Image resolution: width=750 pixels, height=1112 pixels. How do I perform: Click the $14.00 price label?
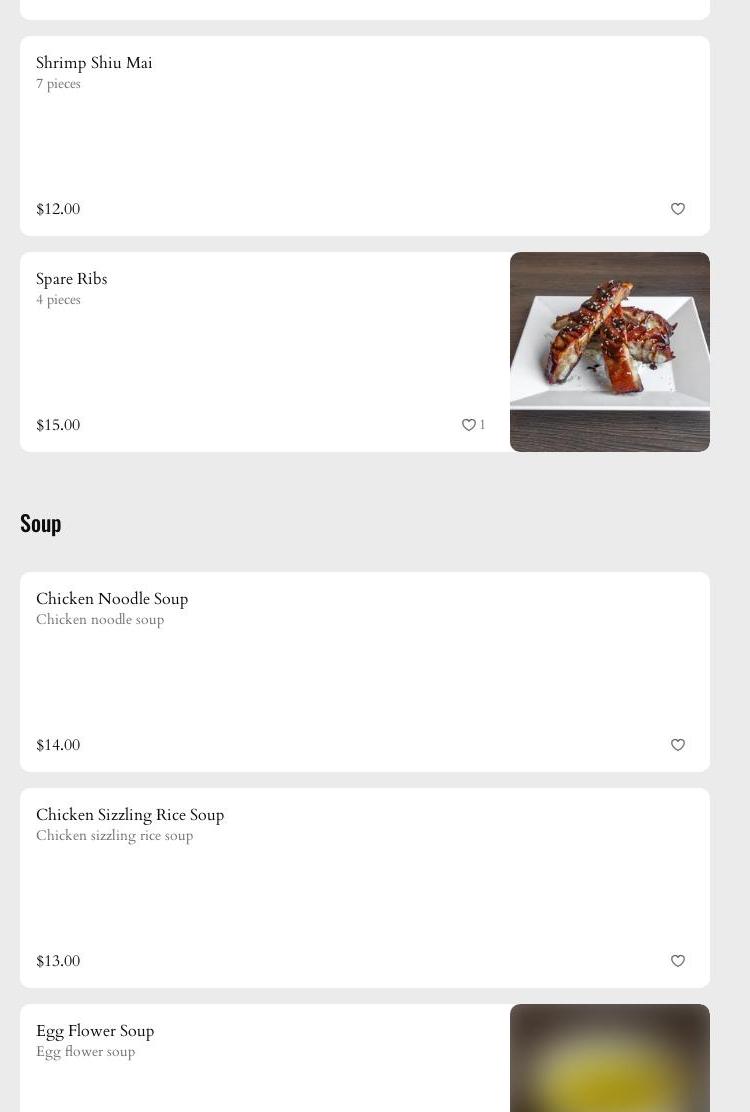[58, 745]
